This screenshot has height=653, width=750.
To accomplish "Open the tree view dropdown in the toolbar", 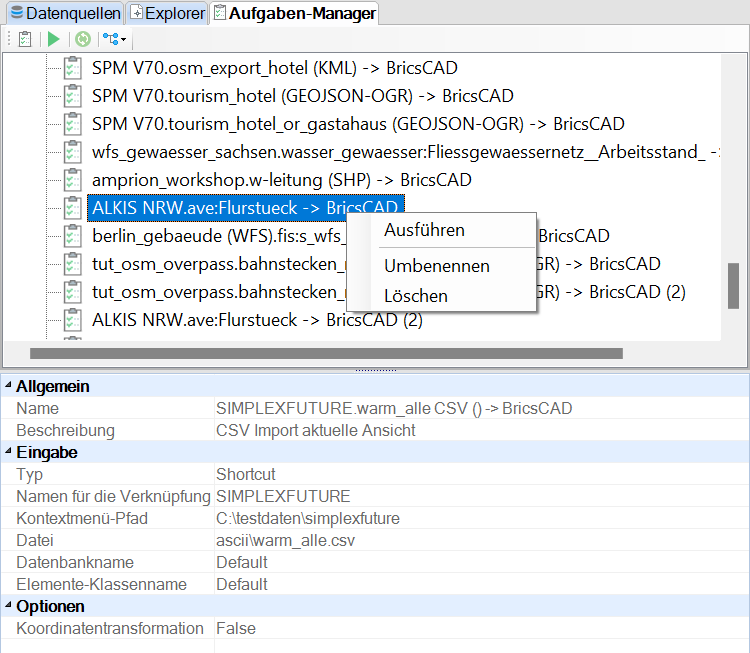I will 114,39.
